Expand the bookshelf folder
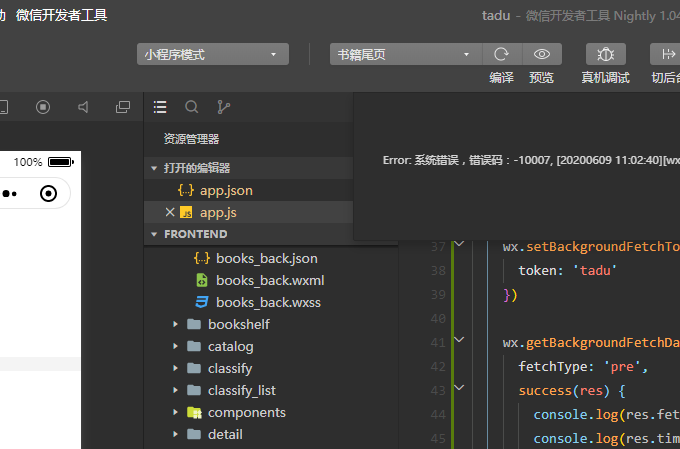Image resolution: width=680 pixels, height=449 pixels. pos(175,324)
